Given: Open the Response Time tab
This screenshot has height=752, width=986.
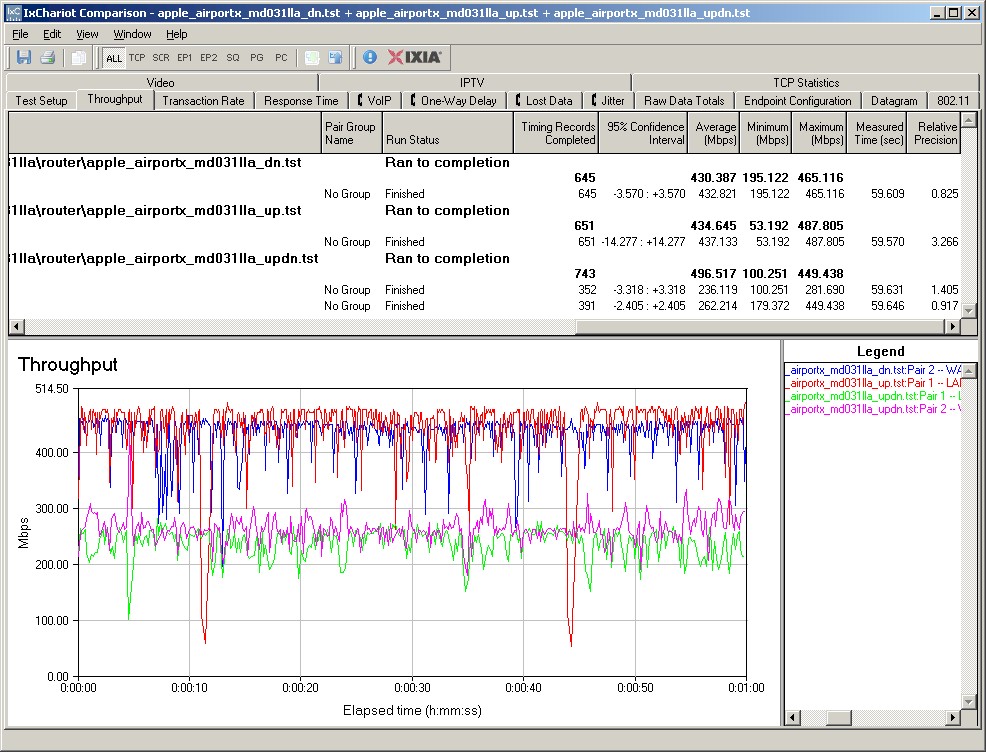Looking at the screenshot, I should [x=301, y=101].
